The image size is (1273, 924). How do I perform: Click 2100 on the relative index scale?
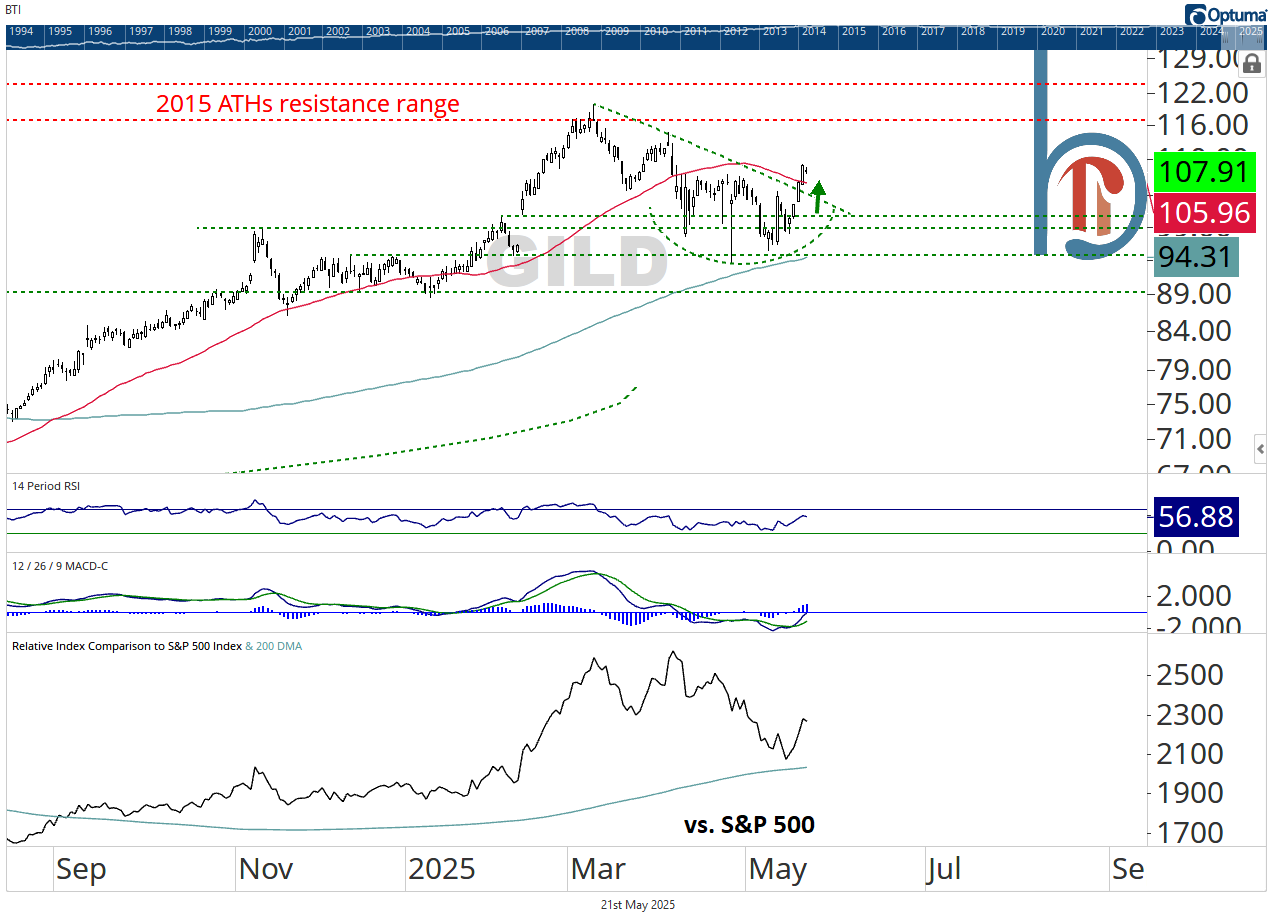click(x=1189, y=754)
